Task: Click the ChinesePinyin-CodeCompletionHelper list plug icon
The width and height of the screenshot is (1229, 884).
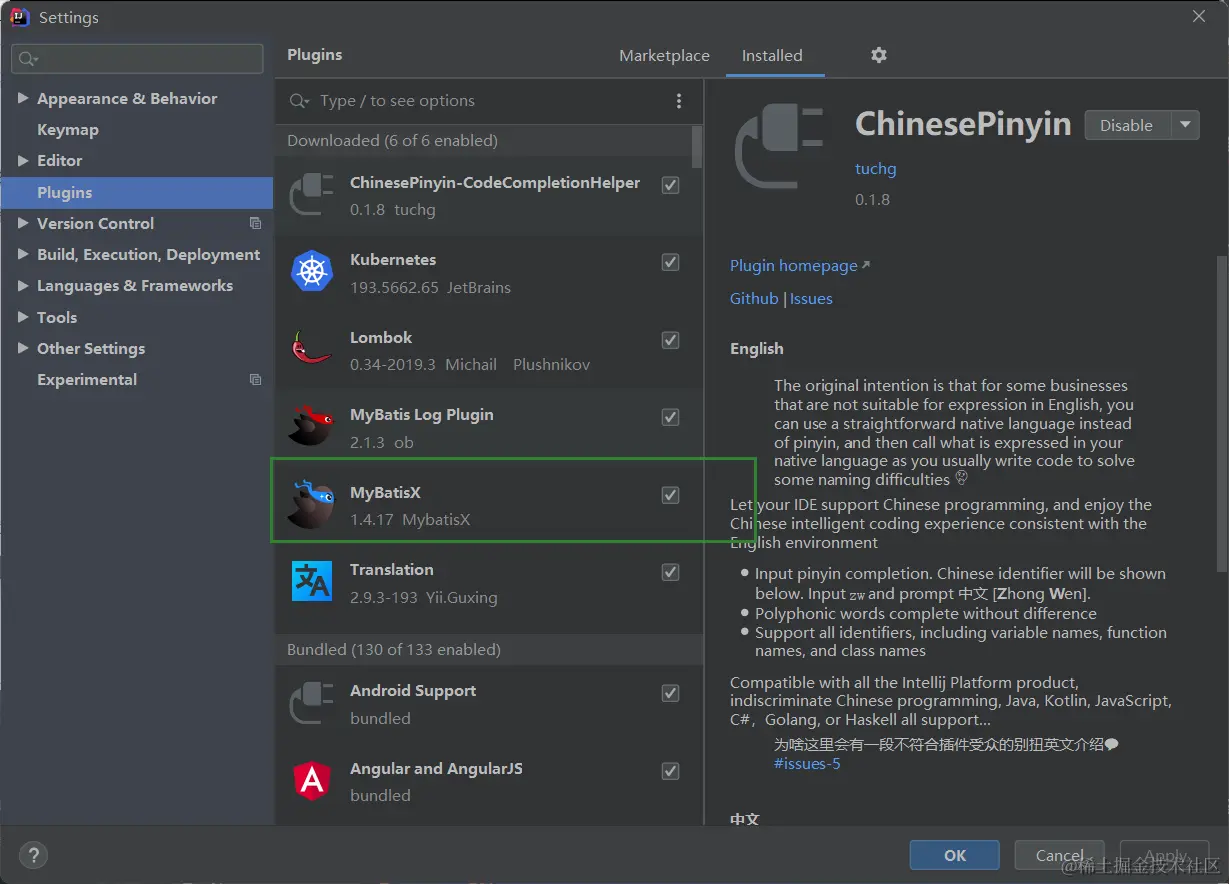Action: (311, 194)
